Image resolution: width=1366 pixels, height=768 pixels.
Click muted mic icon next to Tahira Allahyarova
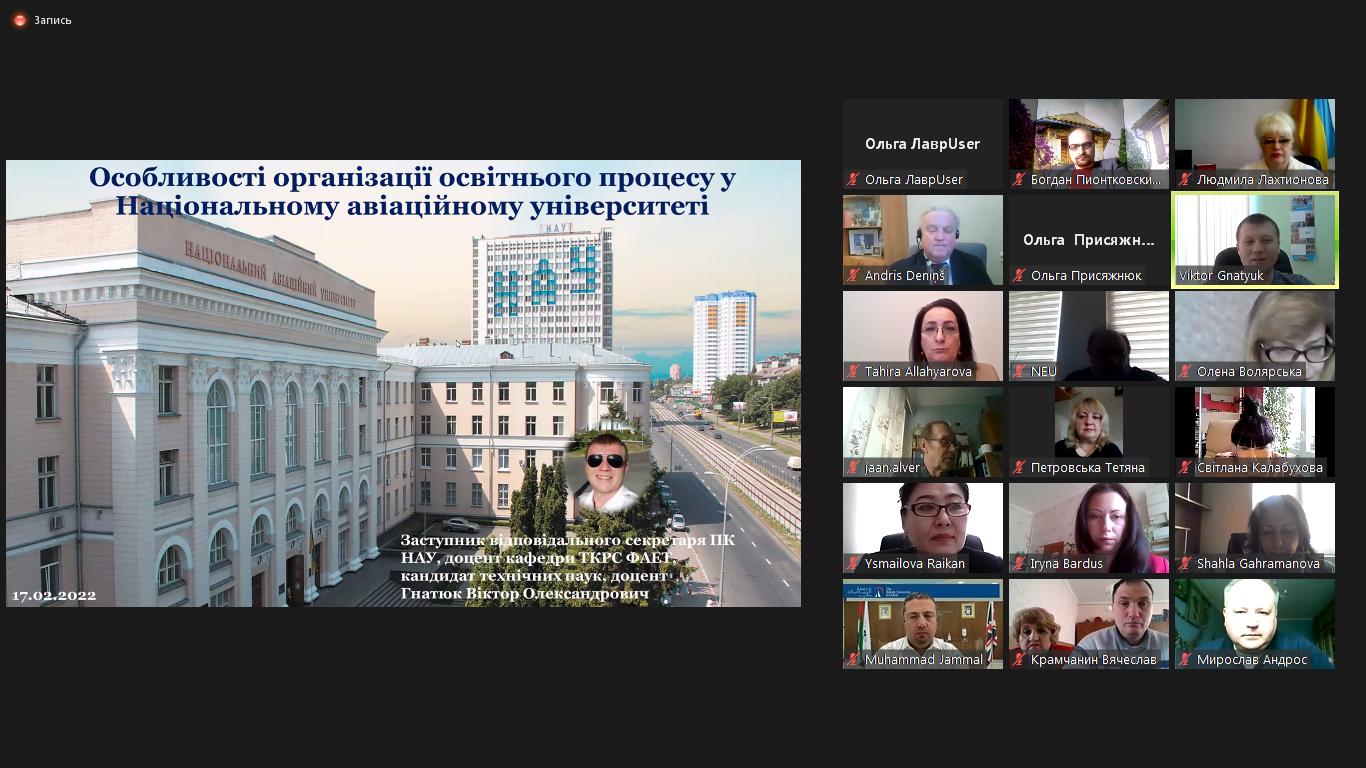point(853,372)
